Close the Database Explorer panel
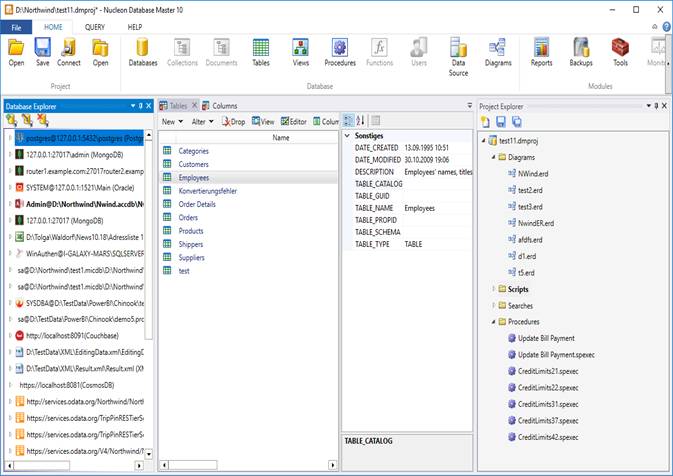The width and height of the screenshot is (673, 476). (x=149, y=106)
